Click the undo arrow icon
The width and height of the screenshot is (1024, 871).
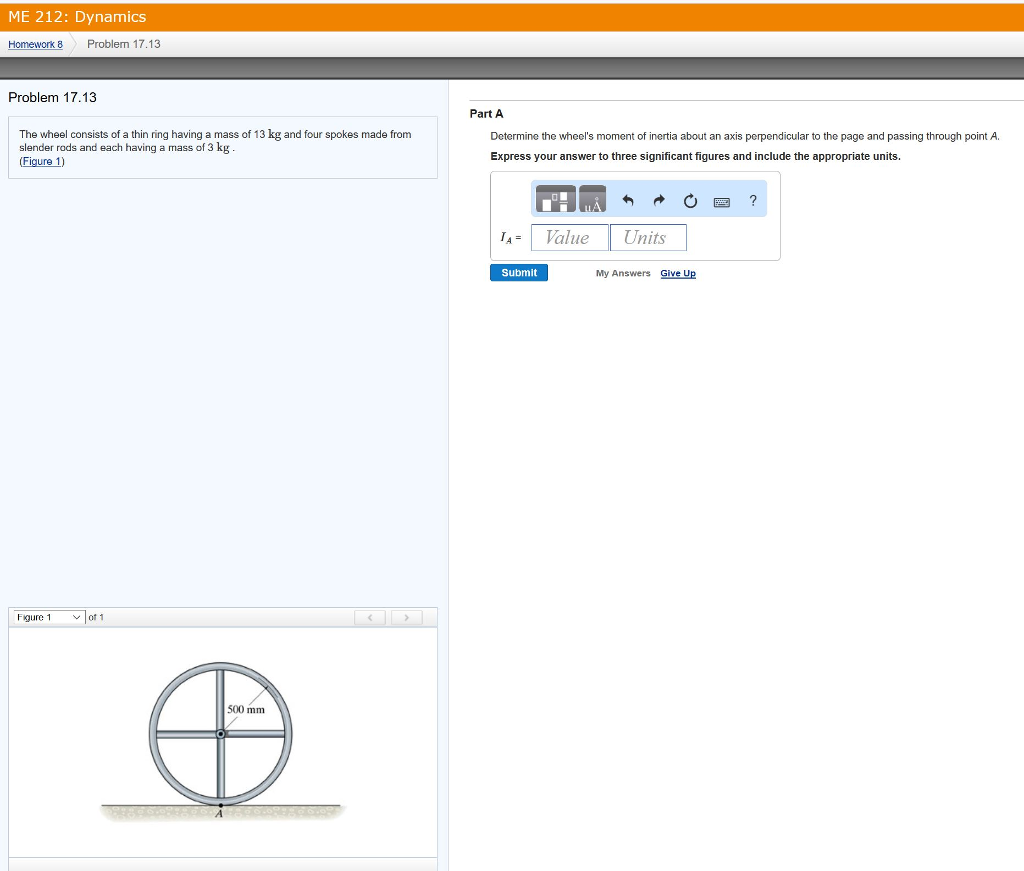pos(628,201)
